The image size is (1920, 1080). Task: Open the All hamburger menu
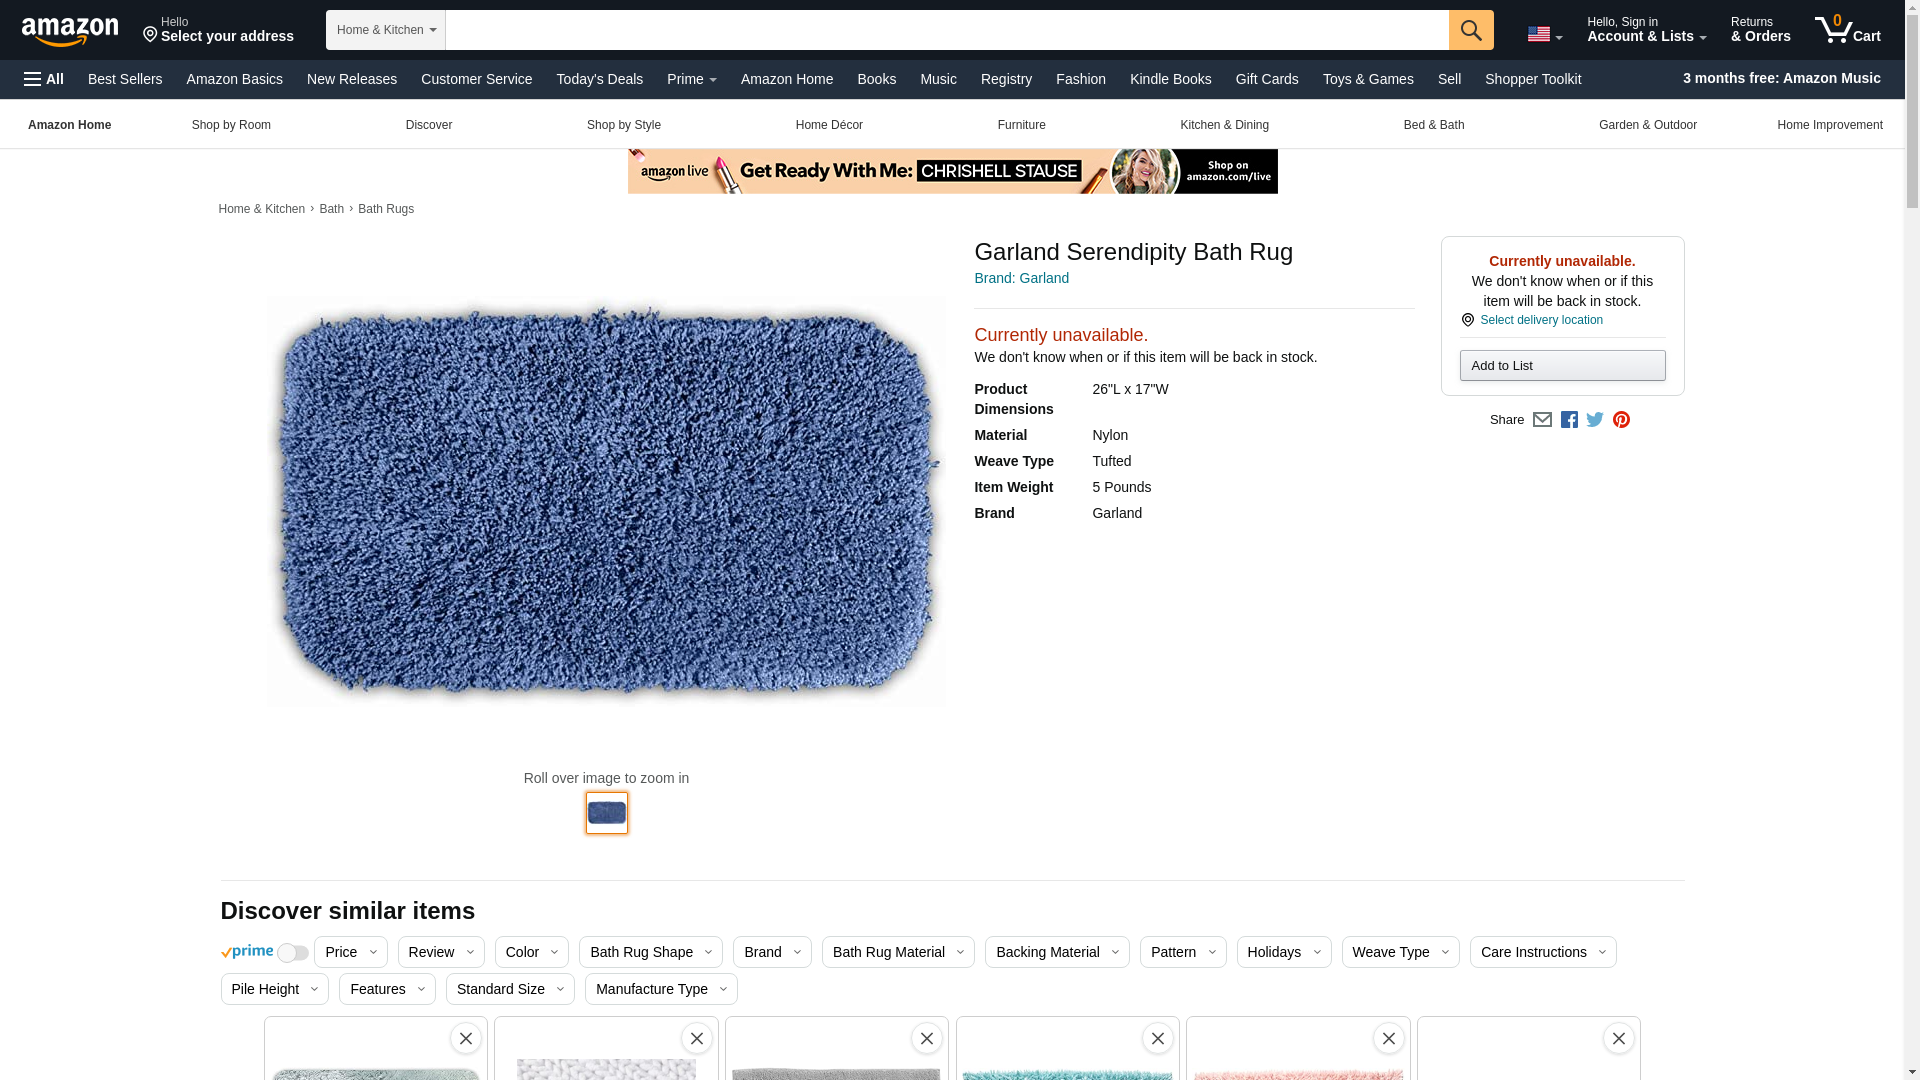[44, 79]
